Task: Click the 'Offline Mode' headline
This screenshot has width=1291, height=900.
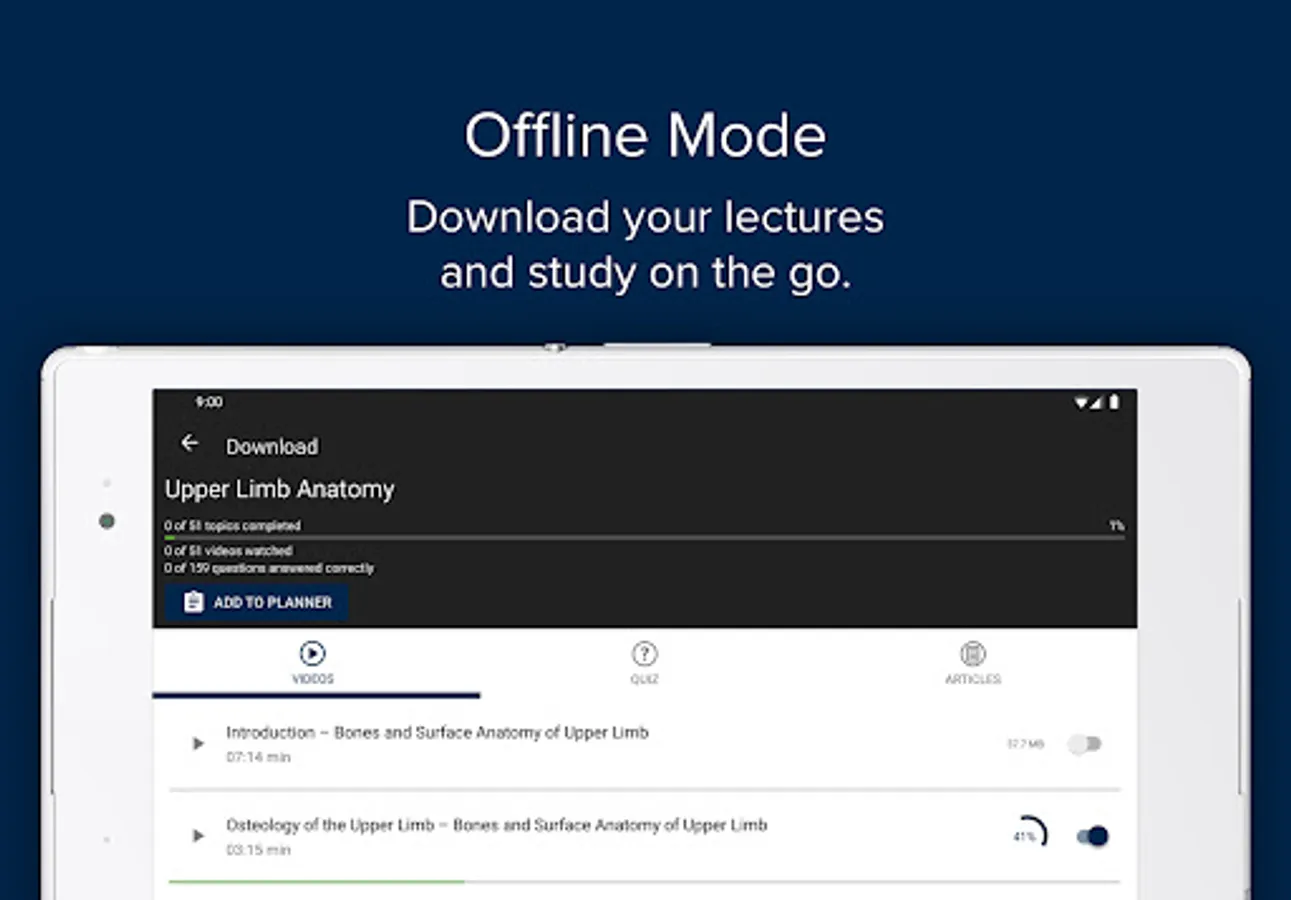Action: click(645, 136)
